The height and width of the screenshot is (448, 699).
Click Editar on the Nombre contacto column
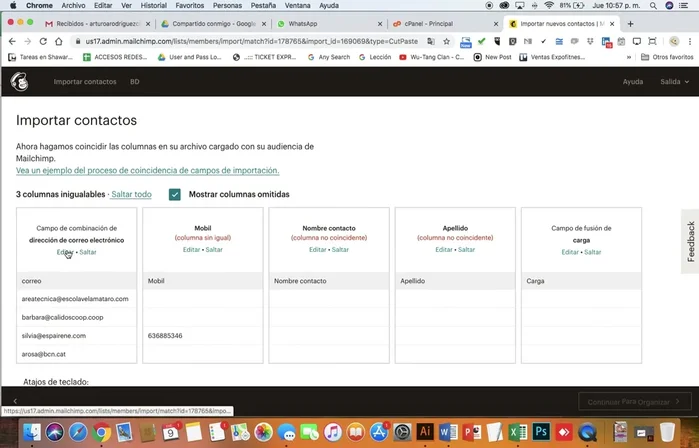click(x=317, y=250)
